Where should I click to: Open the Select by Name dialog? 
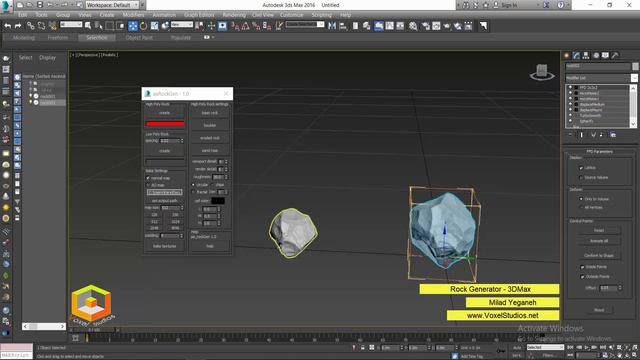click(x=98, y=26)
